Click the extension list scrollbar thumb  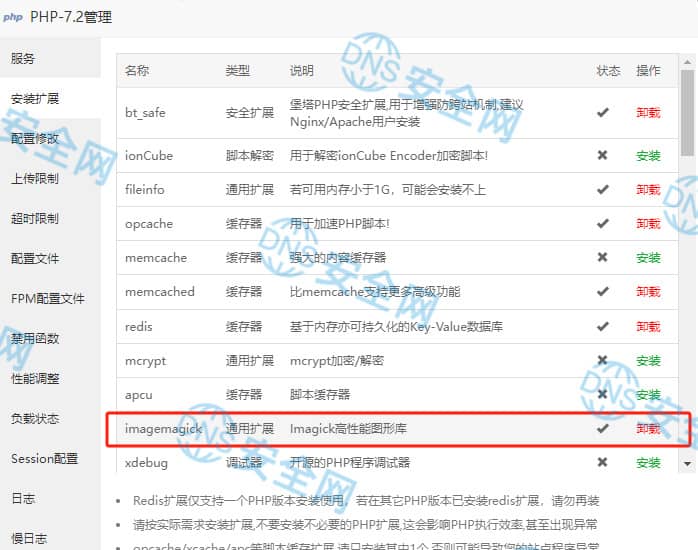pos(687,113)
